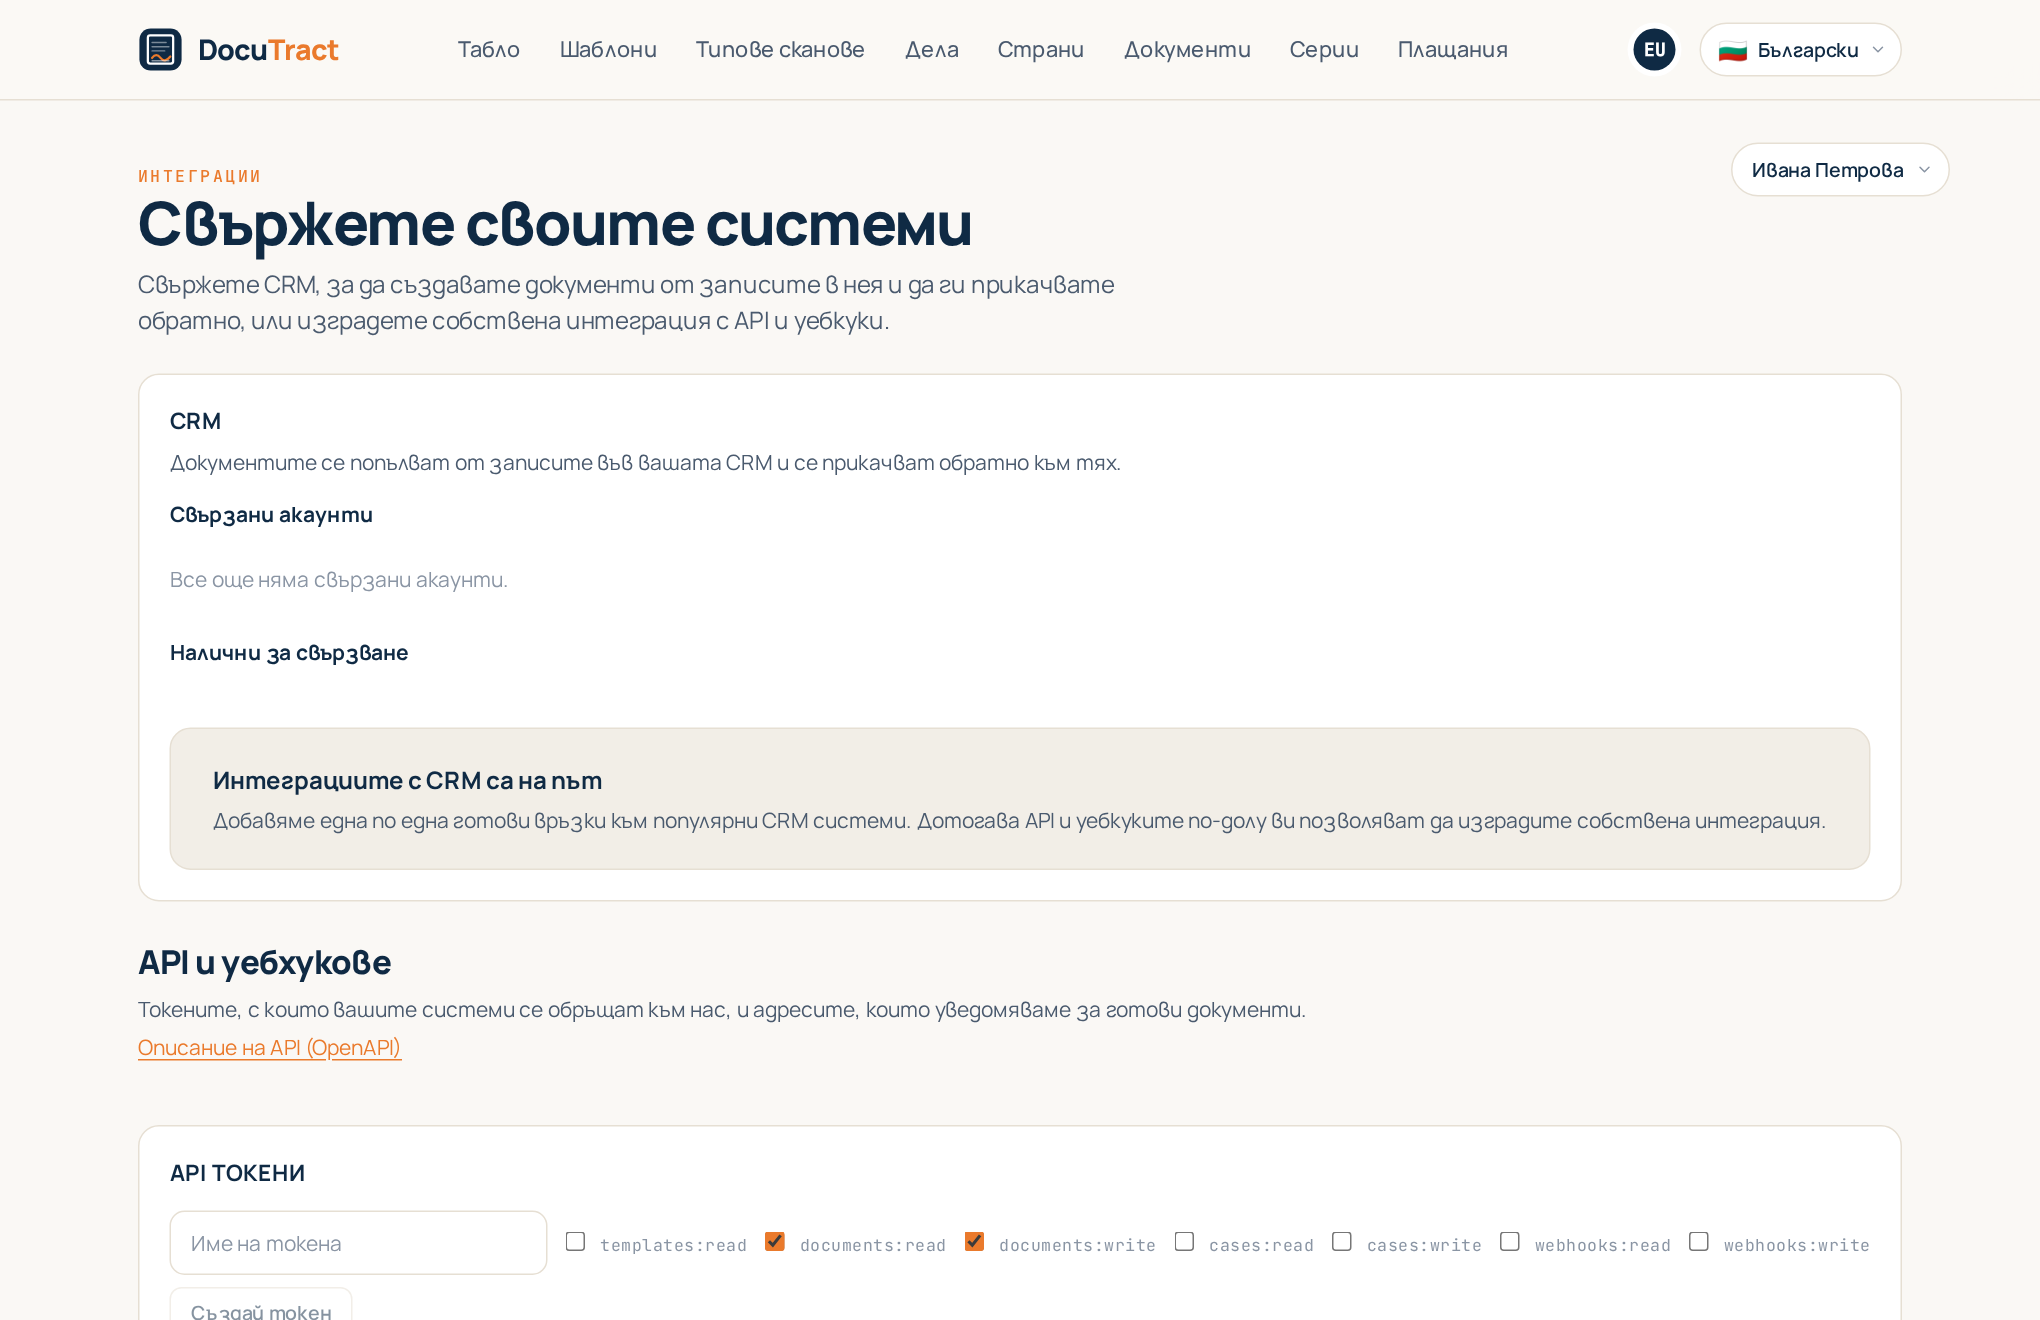
Task: Click the Свързани акаунти heading
Action: pyautogui.click(x=271, y=515)
